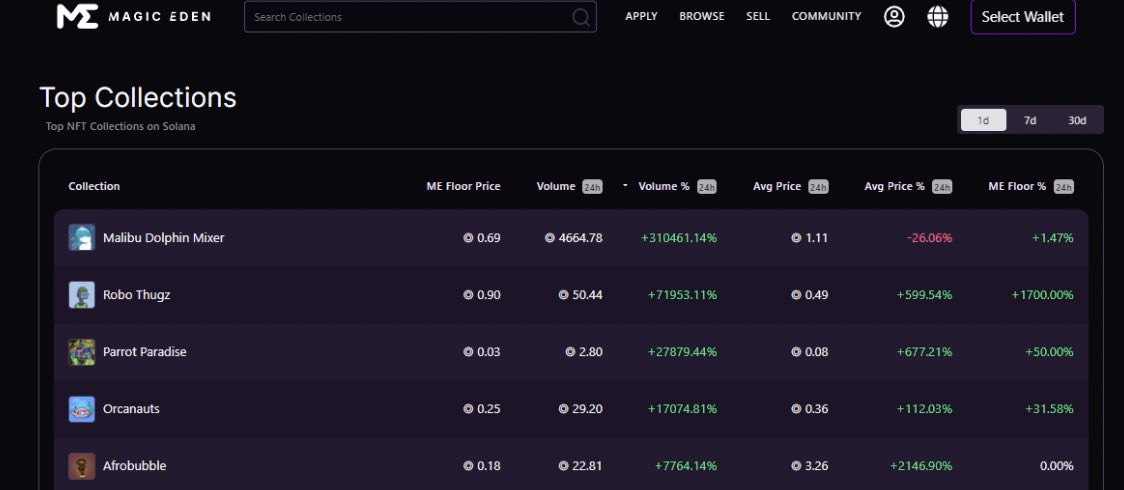Click the search magnifier icon
This screenshot has height=490, width=1124.
(581, 17)
